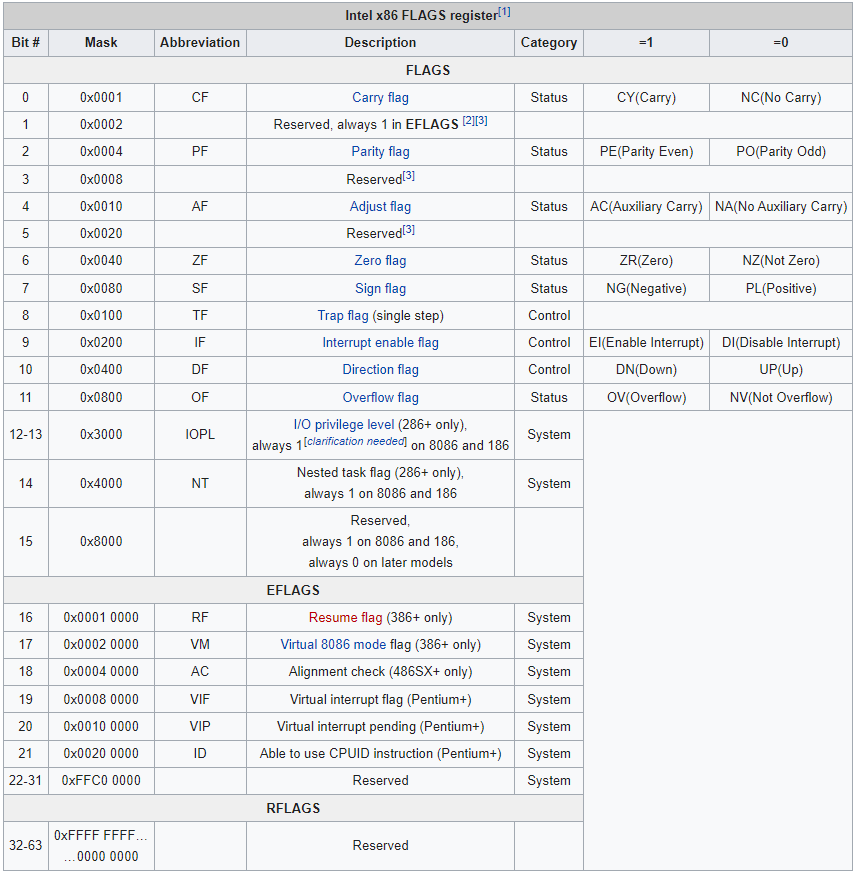Click citation [3] in the bit 3 Reserved row
The height and width of the screenshot is (874, 857).
coord(408,176)
